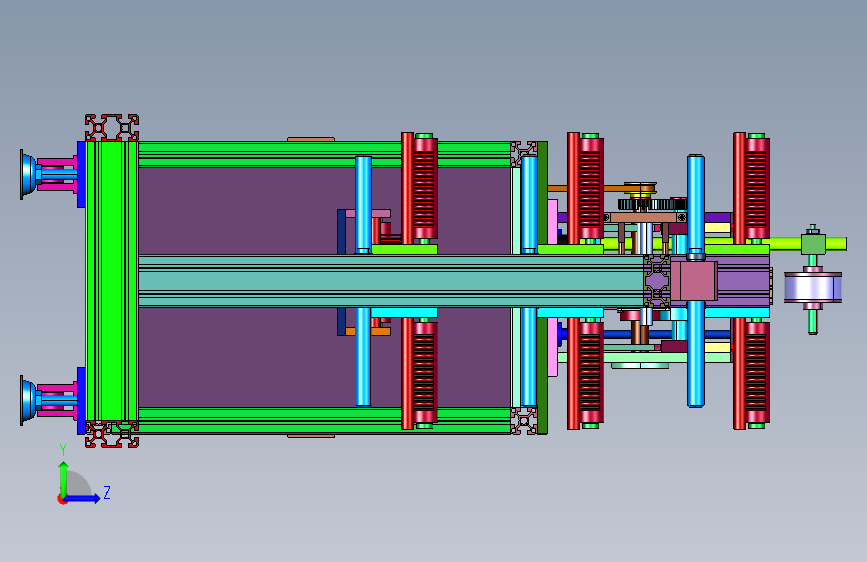
Task: Pick the orange bracket under the teal beam
Action: tap(368, 332)
